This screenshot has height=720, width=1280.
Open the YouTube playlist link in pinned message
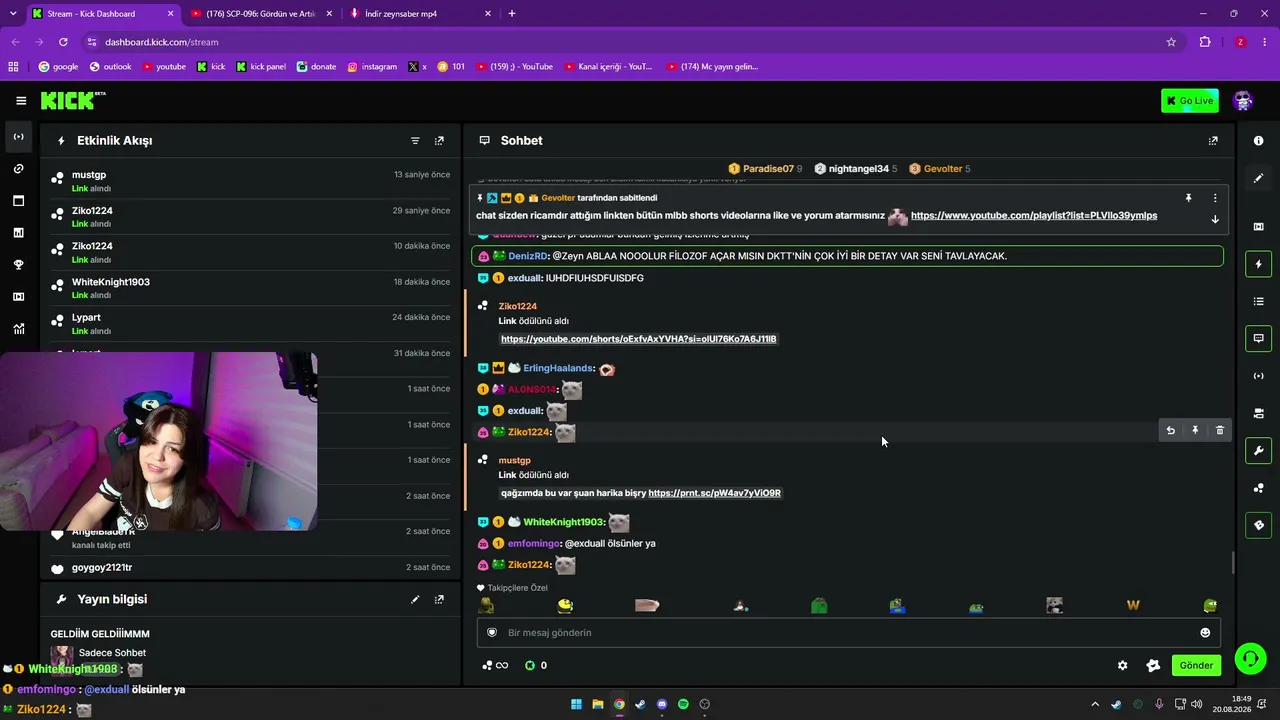[x=1034, y=216]
